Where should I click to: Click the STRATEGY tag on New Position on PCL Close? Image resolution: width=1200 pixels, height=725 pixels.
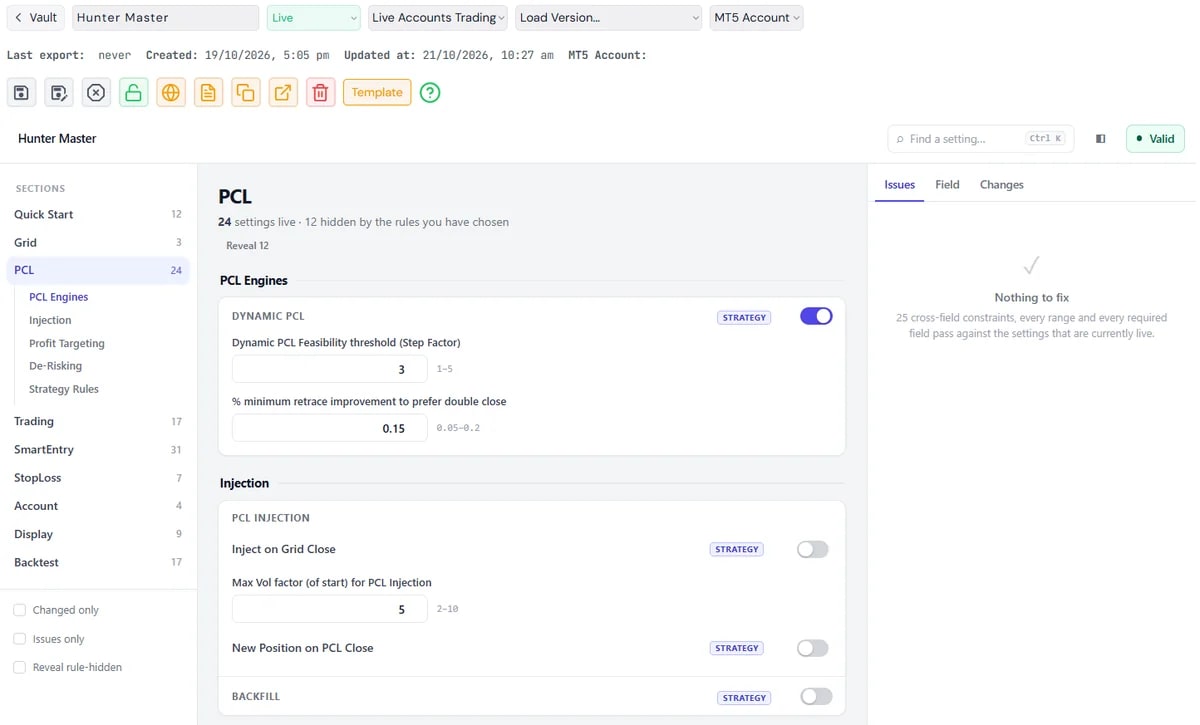point(737,648)
